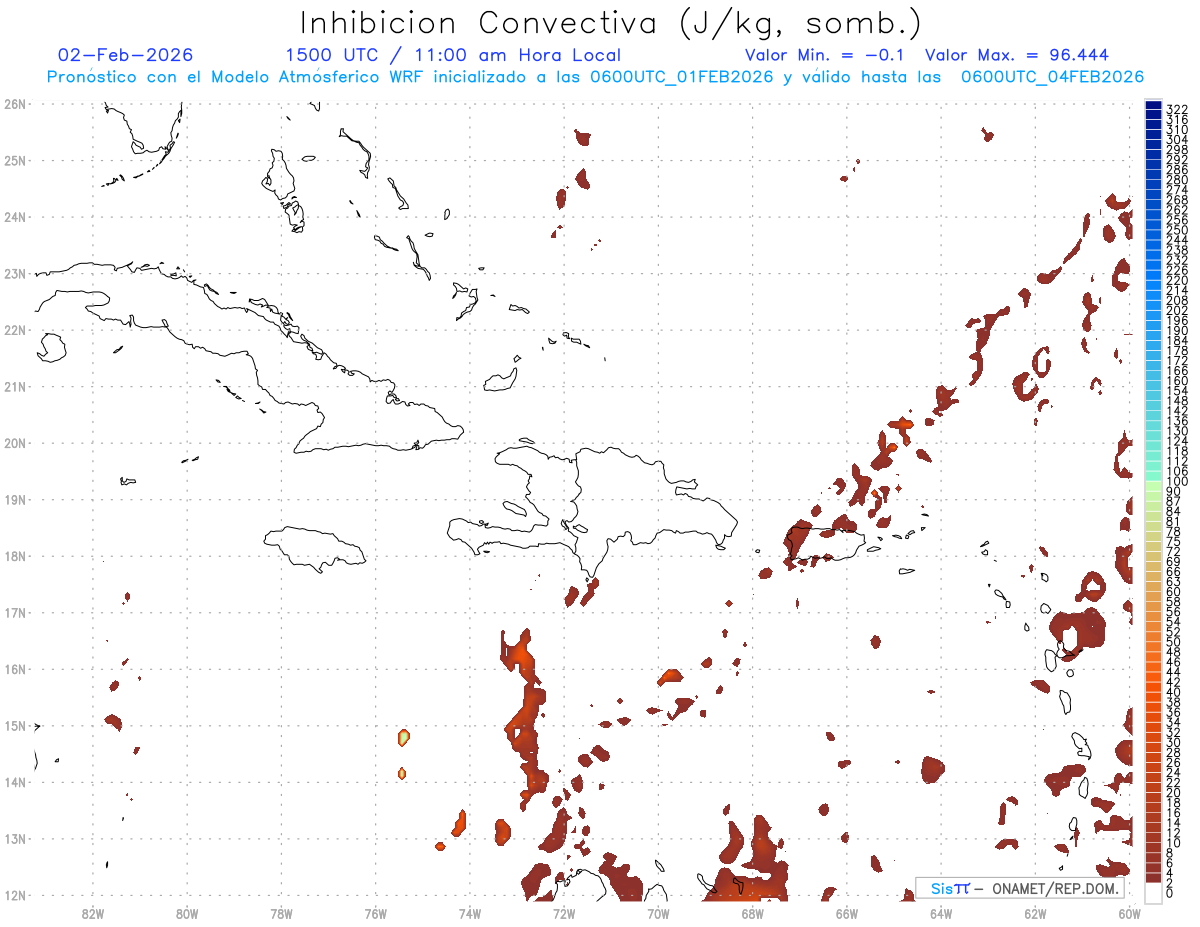The height and width of the screenshot is (927, 1200).
Task: Click the "0600UTC_04FEB2026" valid-until time
Action: (1052, 77)
